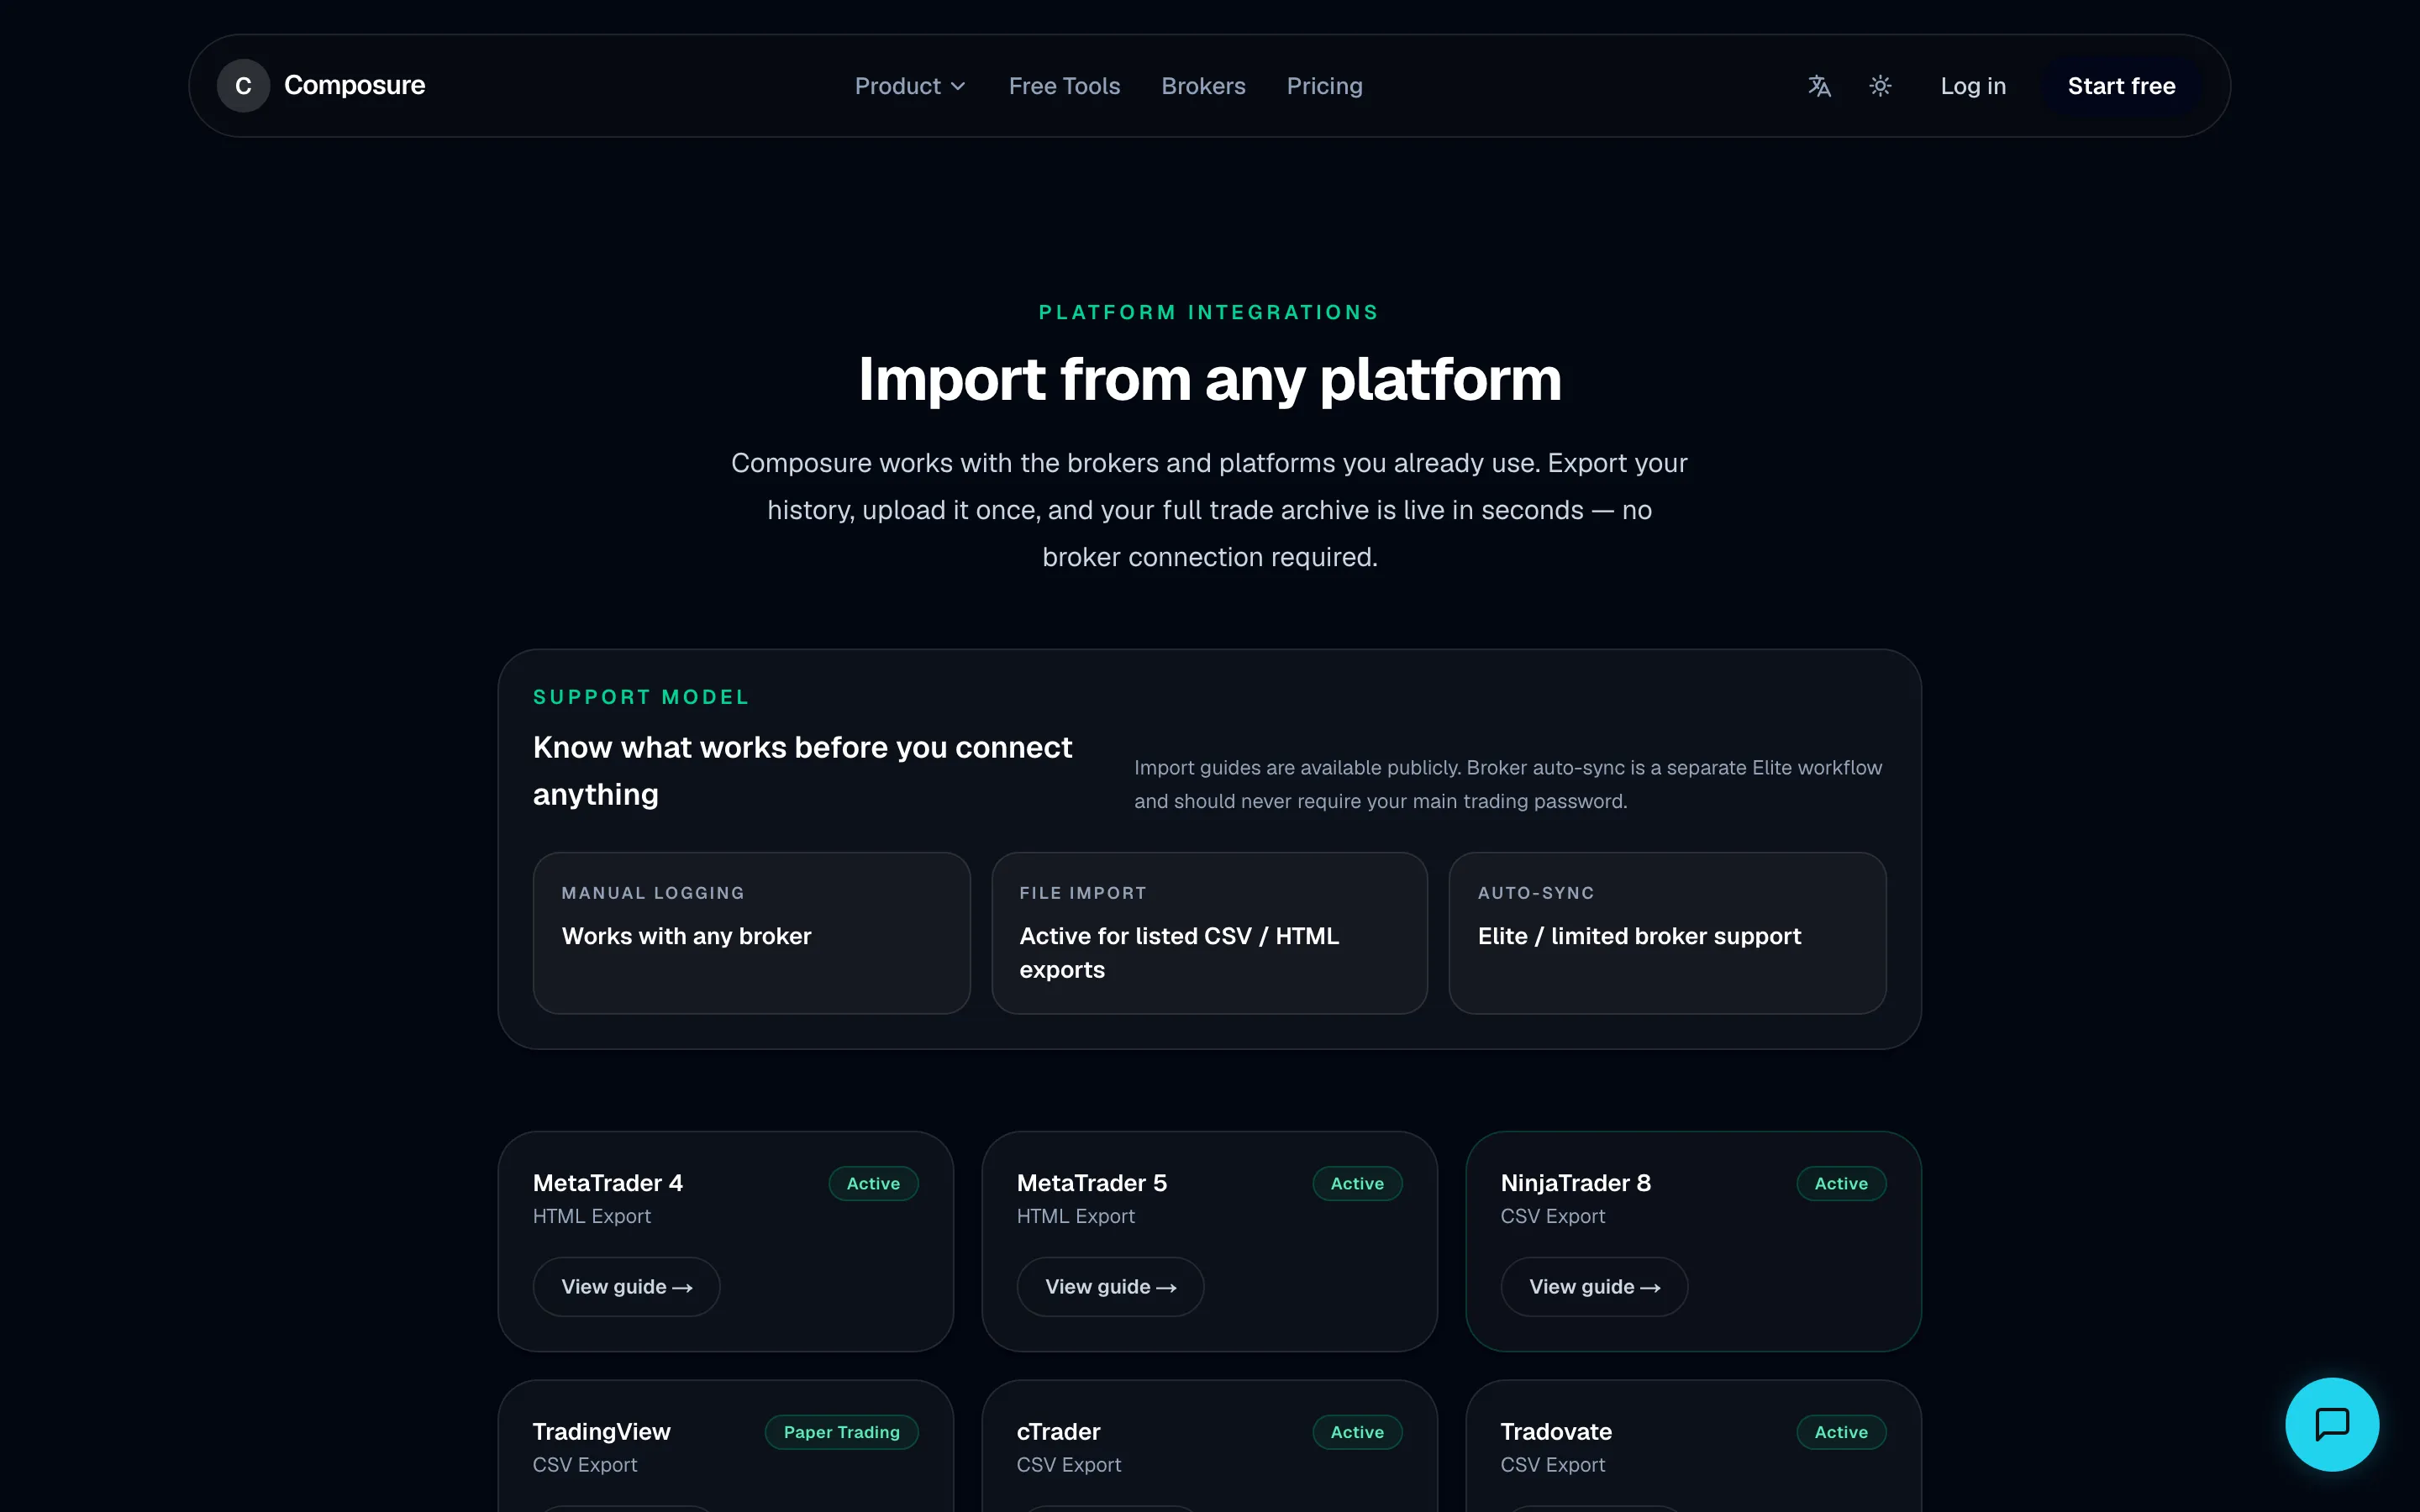
Task: Click the NinjaTrader 8 card title
Action: (x=1576, y=1183)
